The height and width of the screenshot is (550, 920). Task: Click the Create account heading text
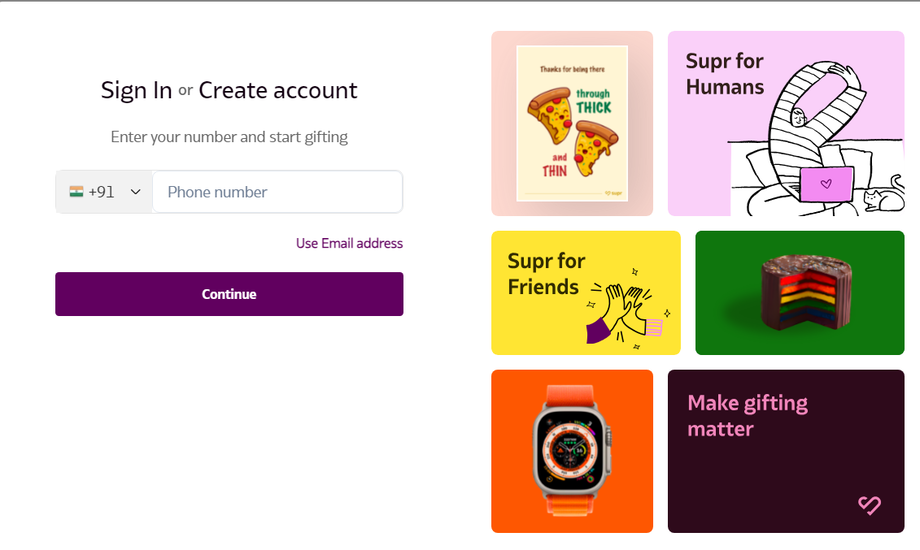pos(278,90)
